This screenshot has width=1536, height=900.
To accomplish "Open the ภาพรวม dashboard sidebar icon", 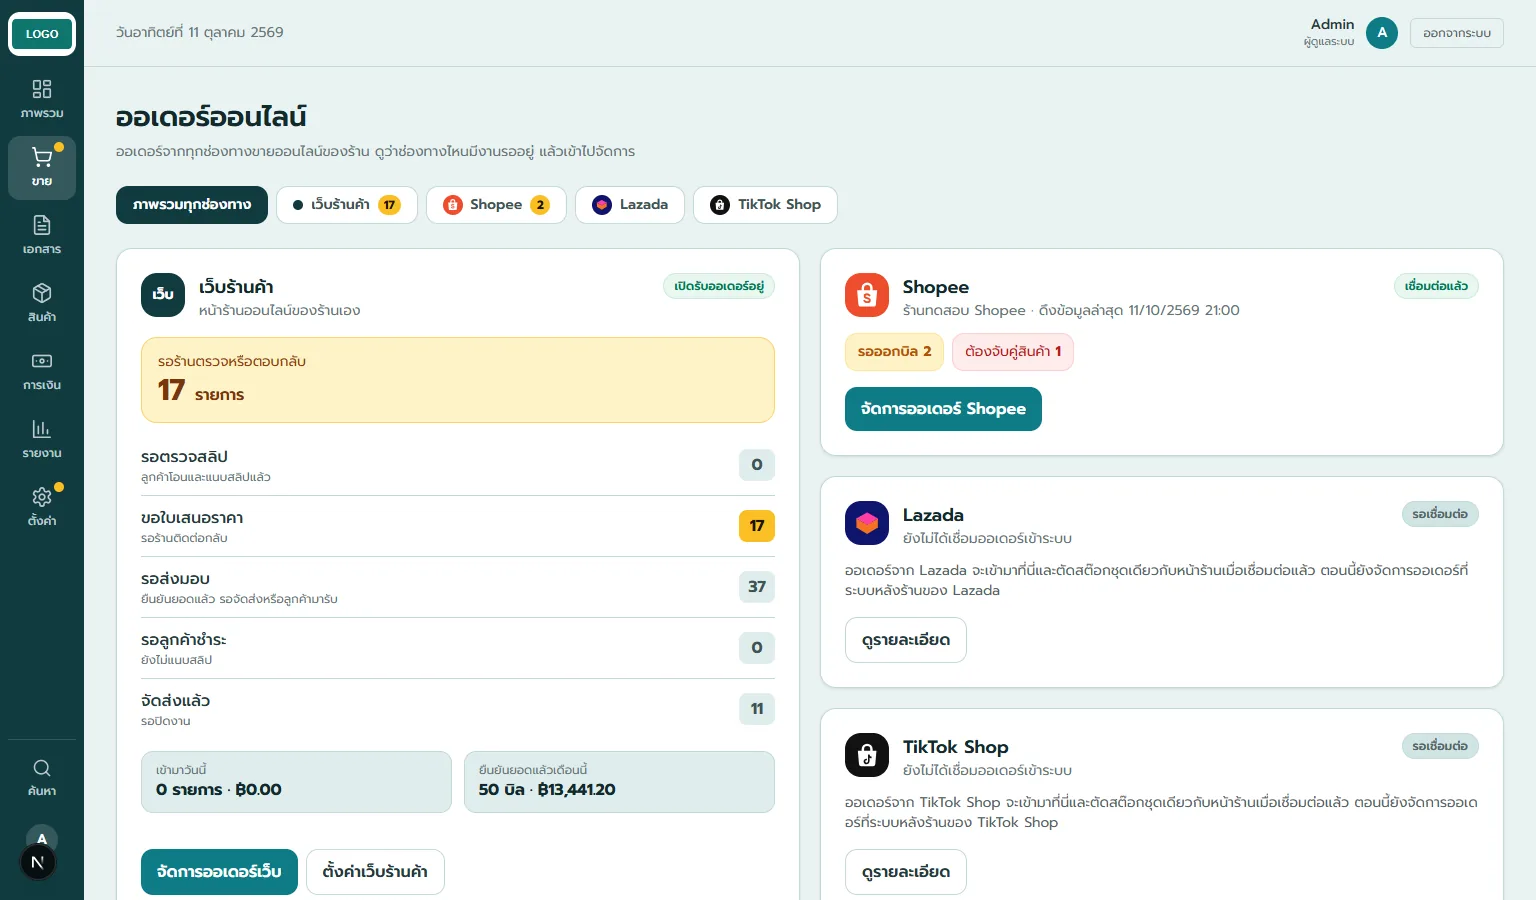I will tap(42, 100).
